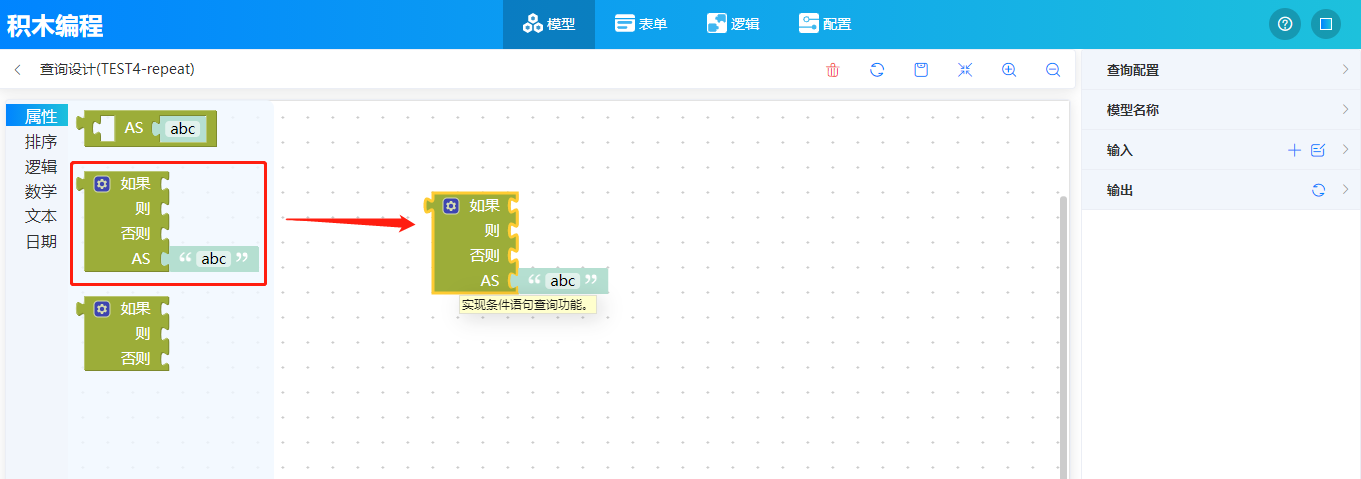Click the red trash delete icon
The image size is (1361, 479).
pyautogui.click(x=833, y=70)
